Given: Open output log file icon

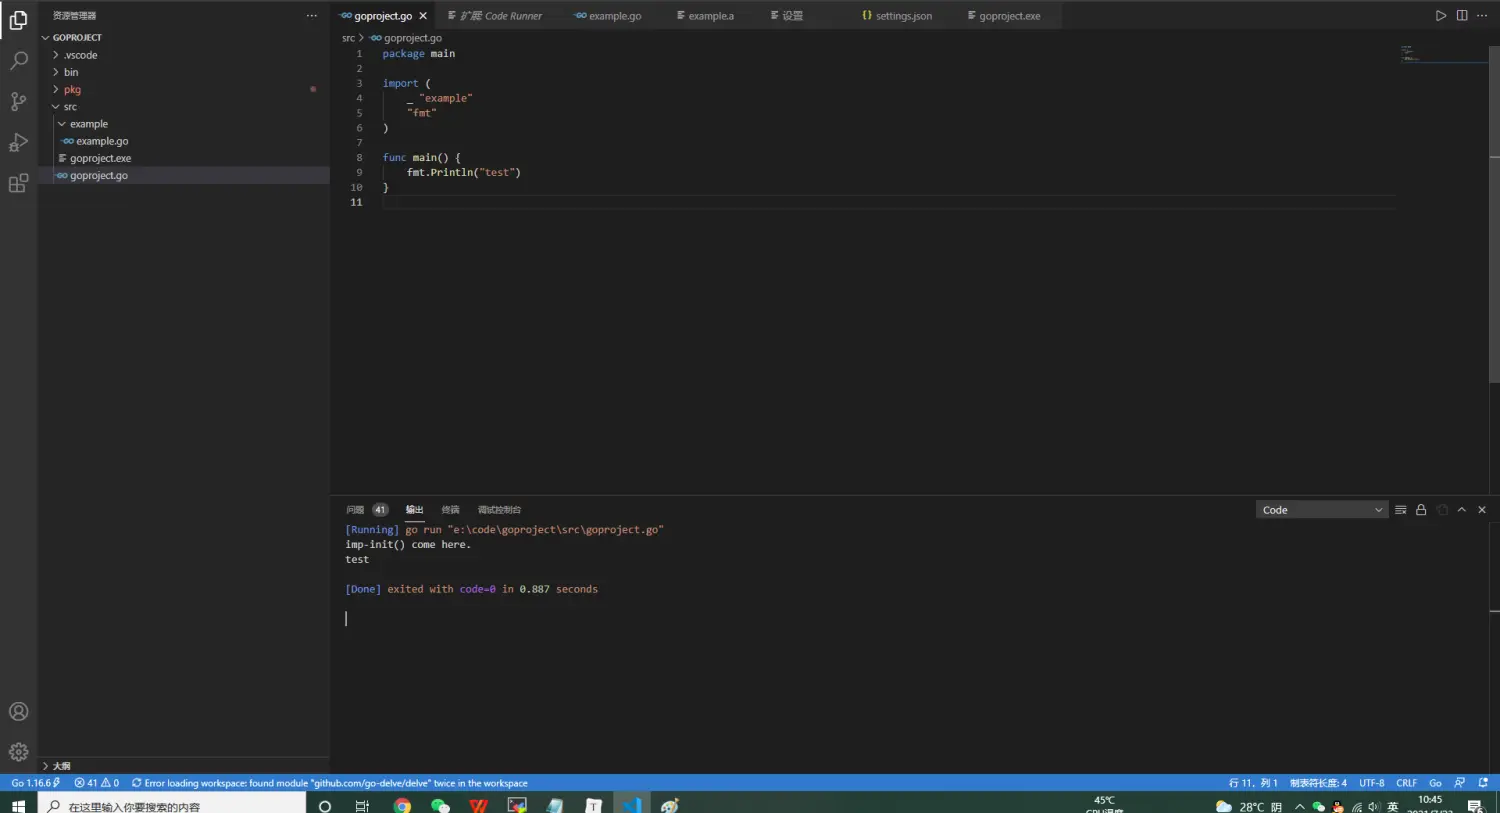Looking at the screenshot, I should [1442, 510].
